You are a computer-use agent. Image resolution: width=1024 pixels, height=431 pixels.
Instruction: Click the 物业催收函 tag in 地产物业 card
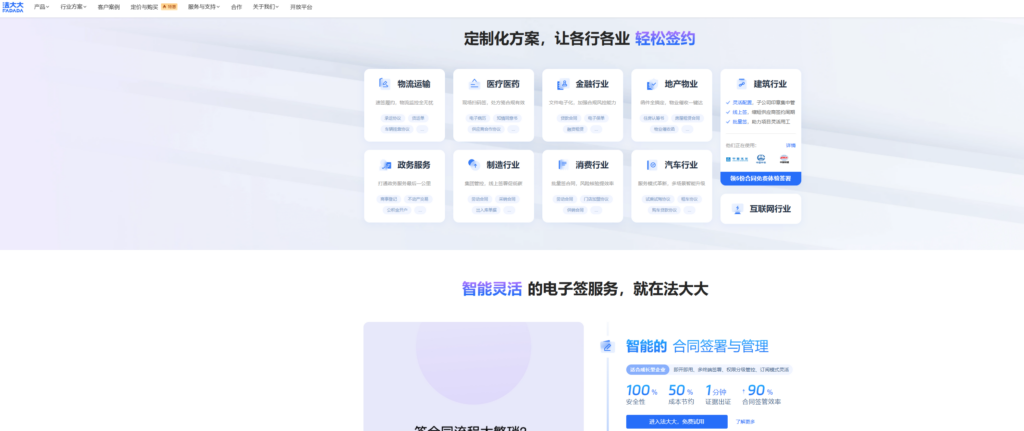[x=664, y=129]
